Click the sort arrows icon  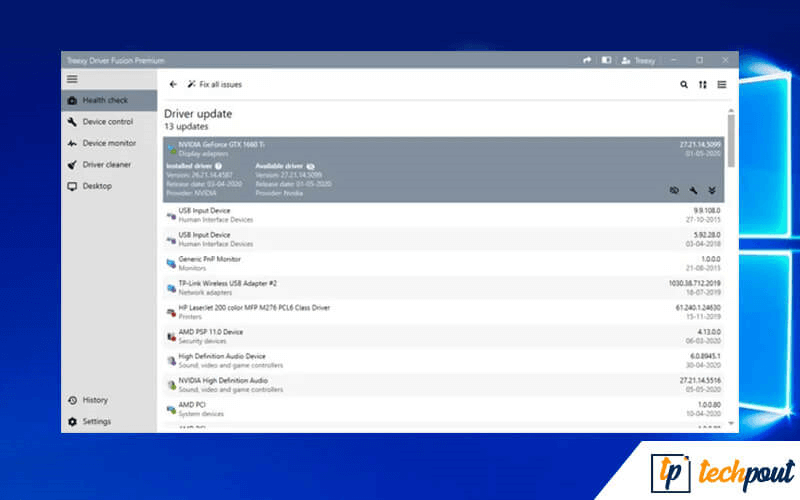702,85
